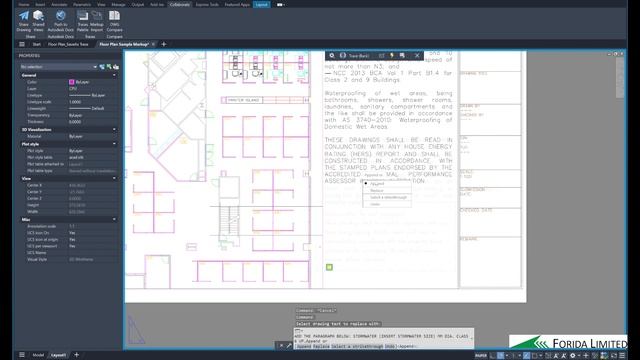The height and width of the screenshot is (360, 640).
Task: Open the Featured Apps tab
Action: [x=237, y=4]
